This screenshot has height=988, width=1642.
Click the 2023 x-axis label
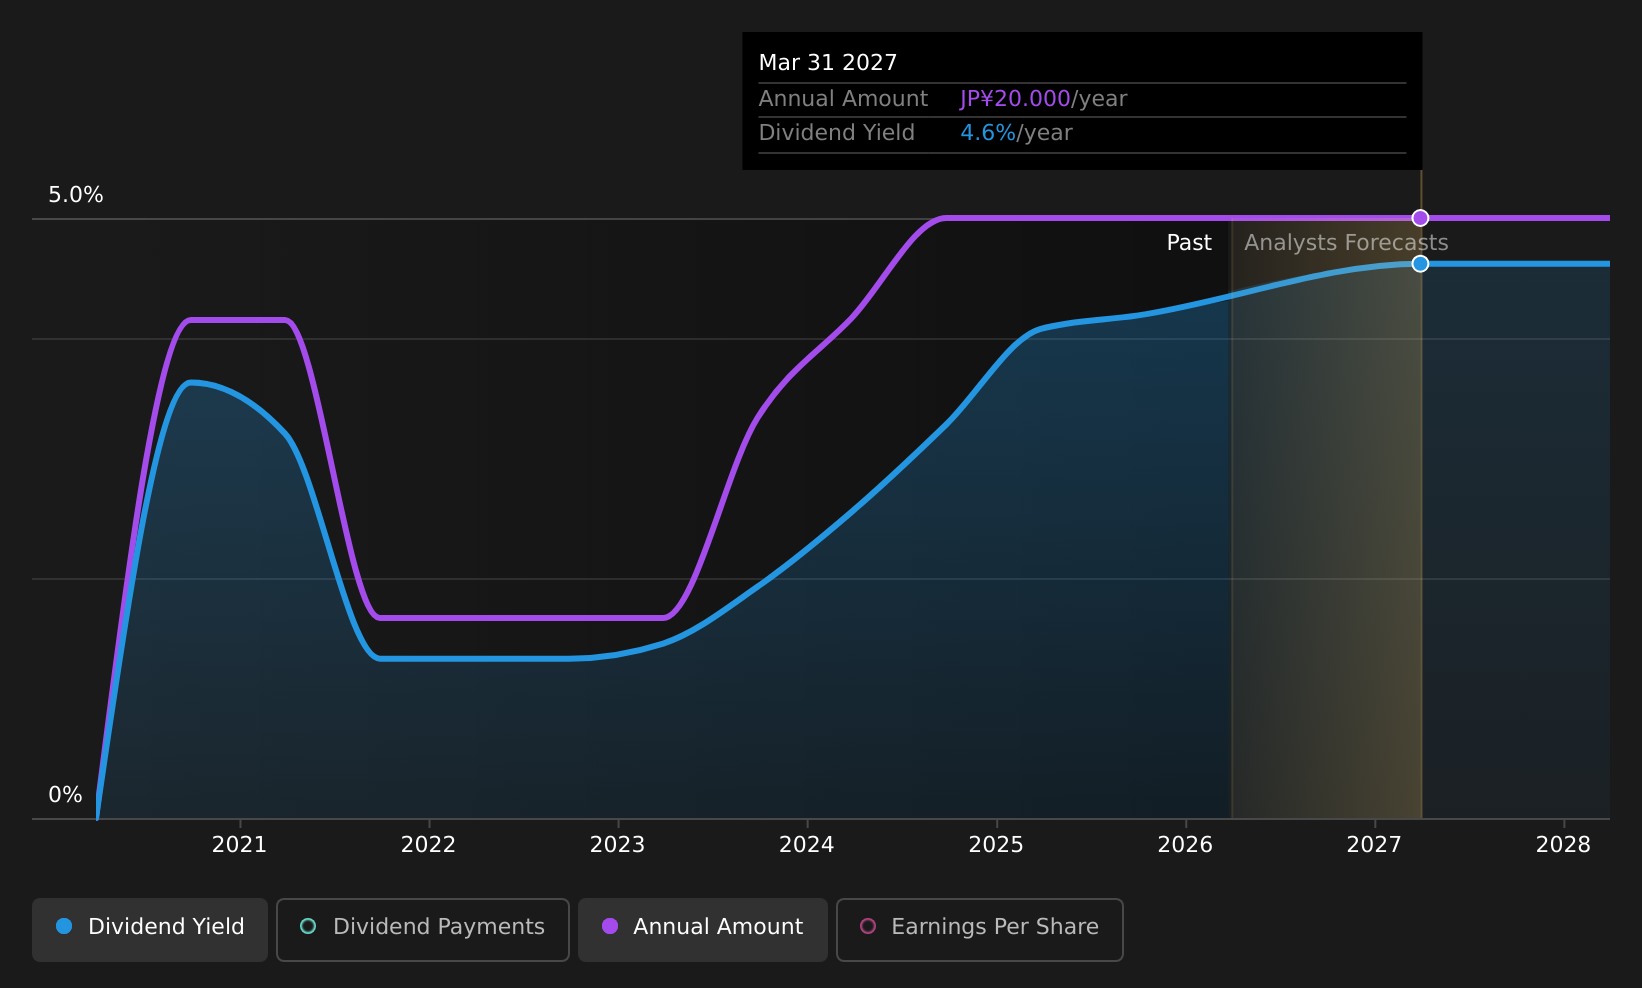point(617,845)
